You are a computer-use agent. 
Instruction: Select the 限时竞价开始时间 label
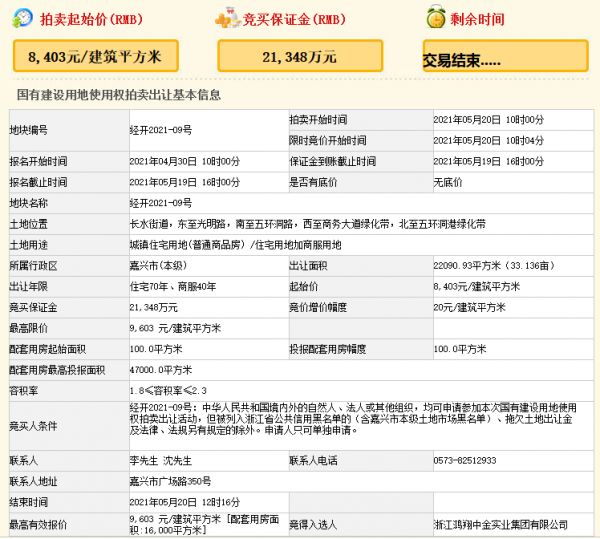328,140
